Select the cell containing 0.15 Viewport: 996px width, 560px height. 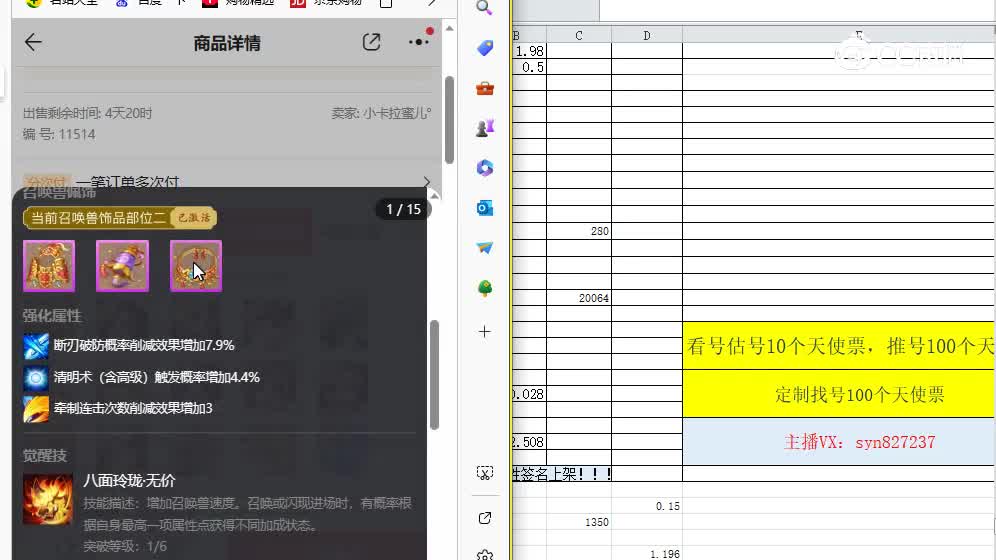647,506
